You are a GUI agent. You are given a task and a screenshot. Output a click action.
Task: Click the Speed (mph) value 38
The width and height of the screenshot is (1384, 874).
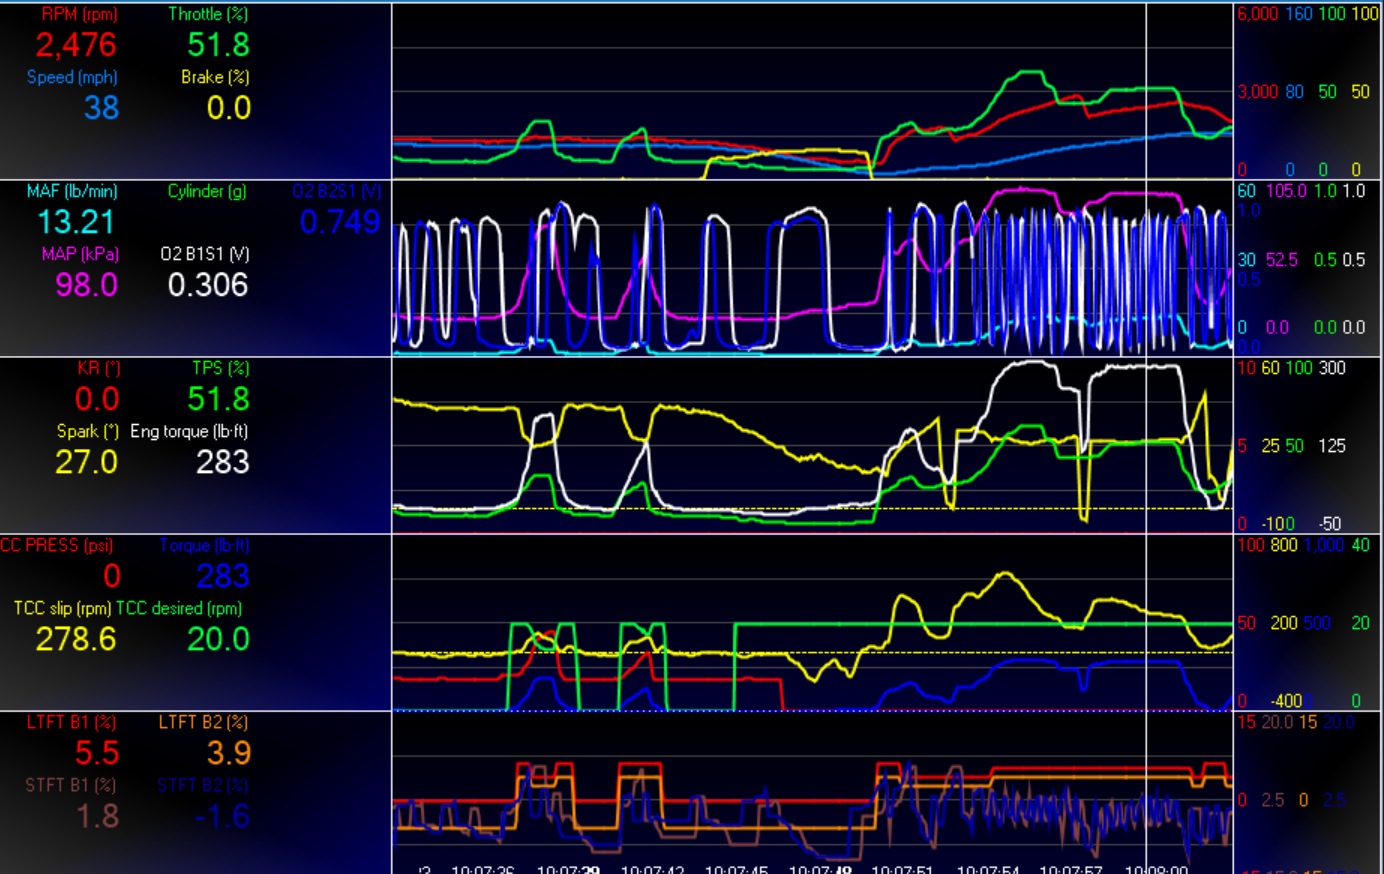(101, 108)
